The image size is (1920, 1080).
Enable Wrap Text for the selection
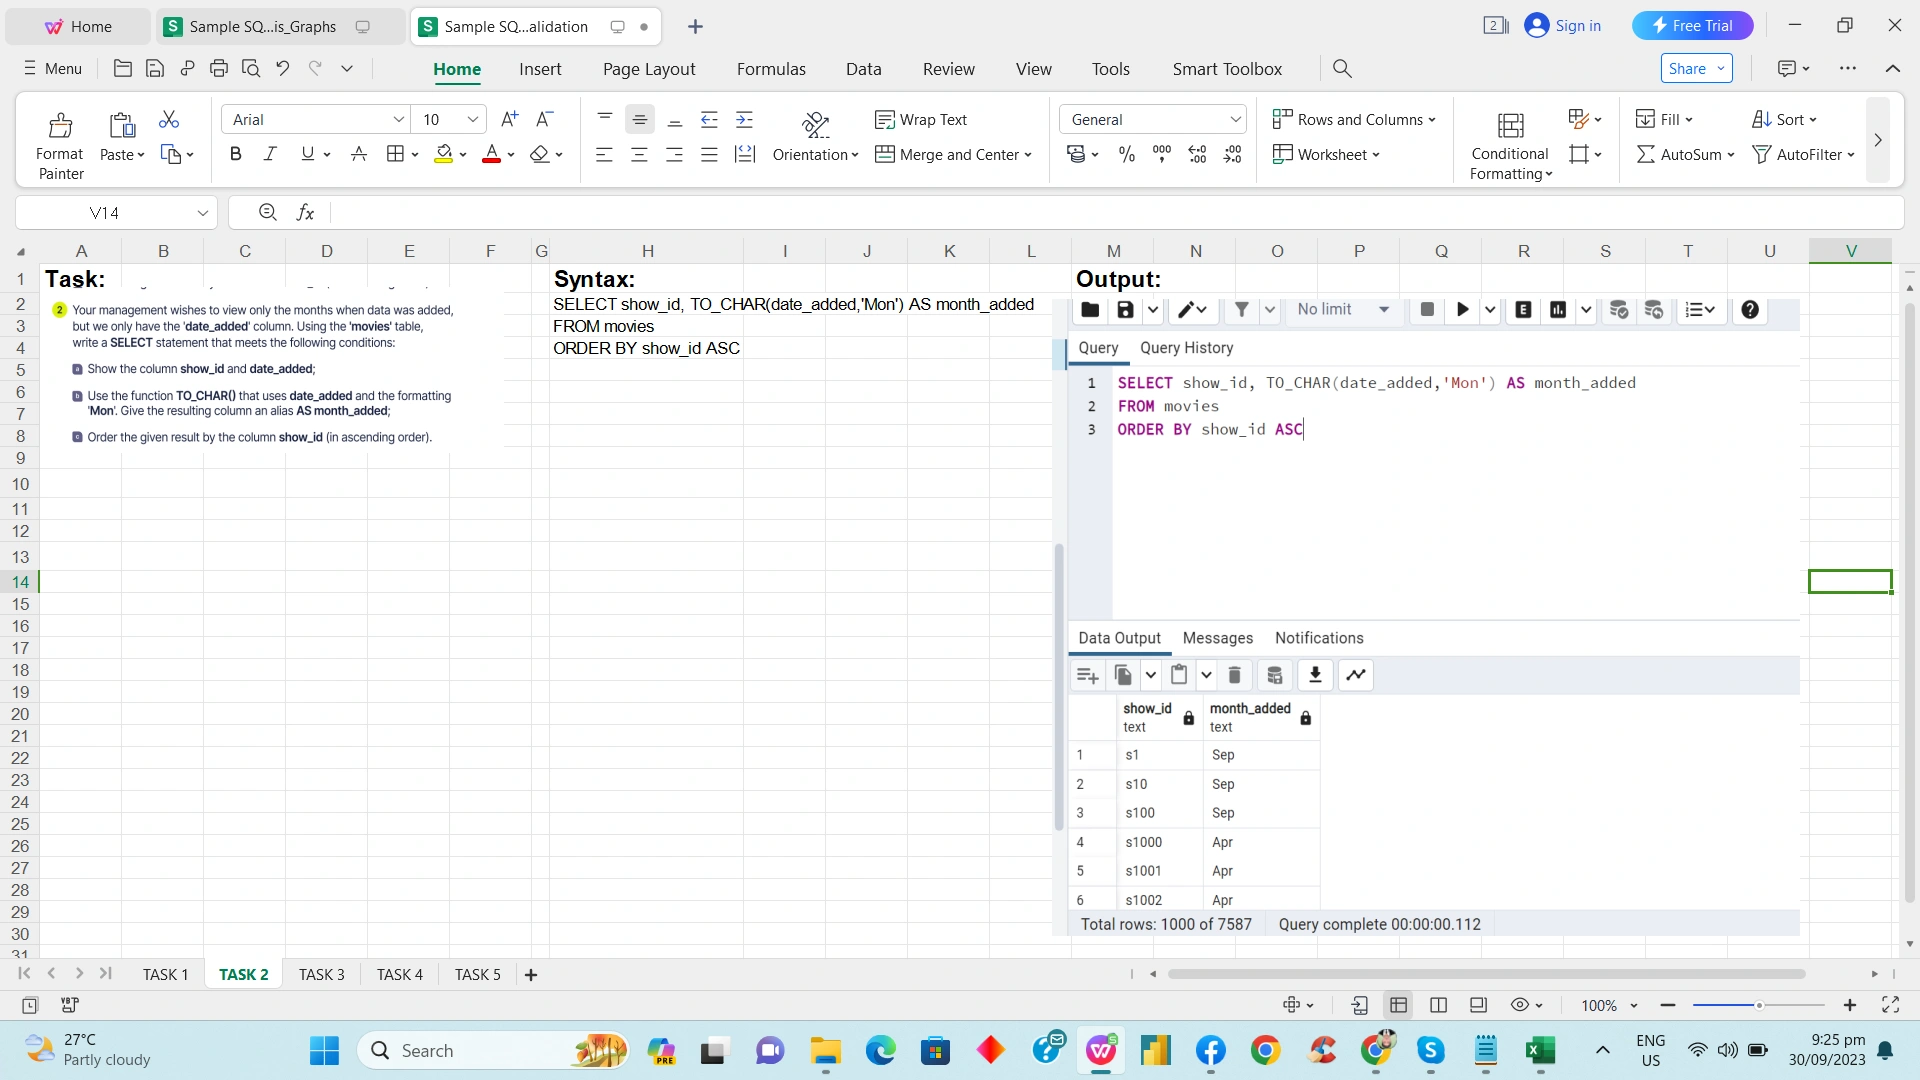click(922, 119)
